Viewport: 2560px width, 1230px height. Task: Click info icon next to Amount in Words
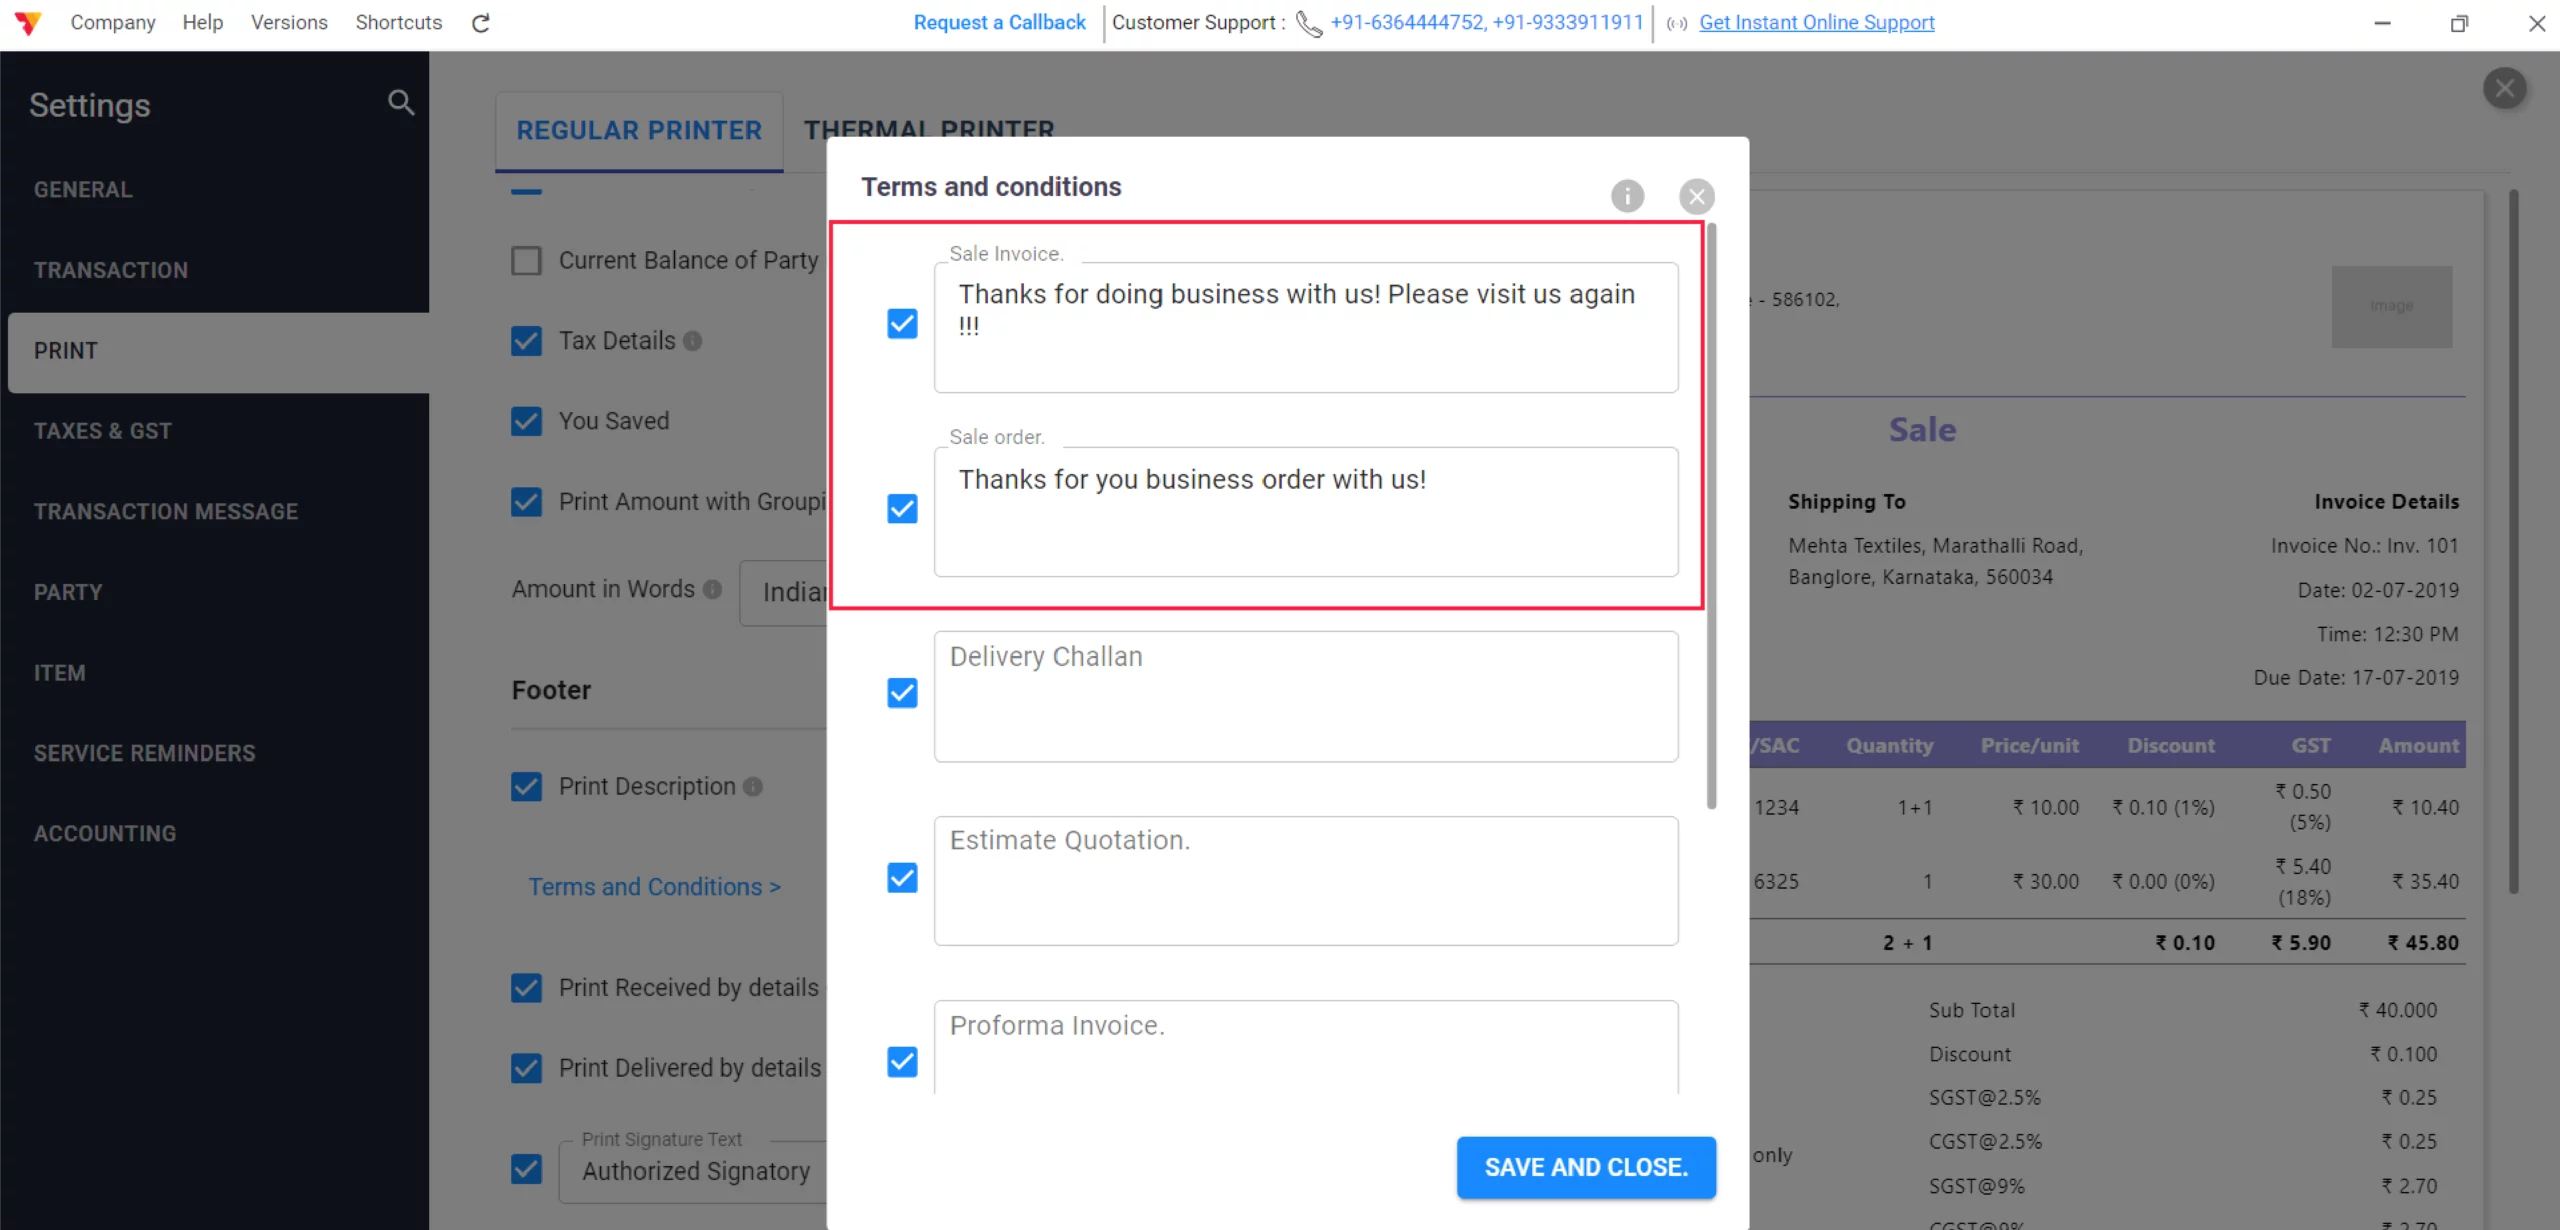(x=712, y=589)
